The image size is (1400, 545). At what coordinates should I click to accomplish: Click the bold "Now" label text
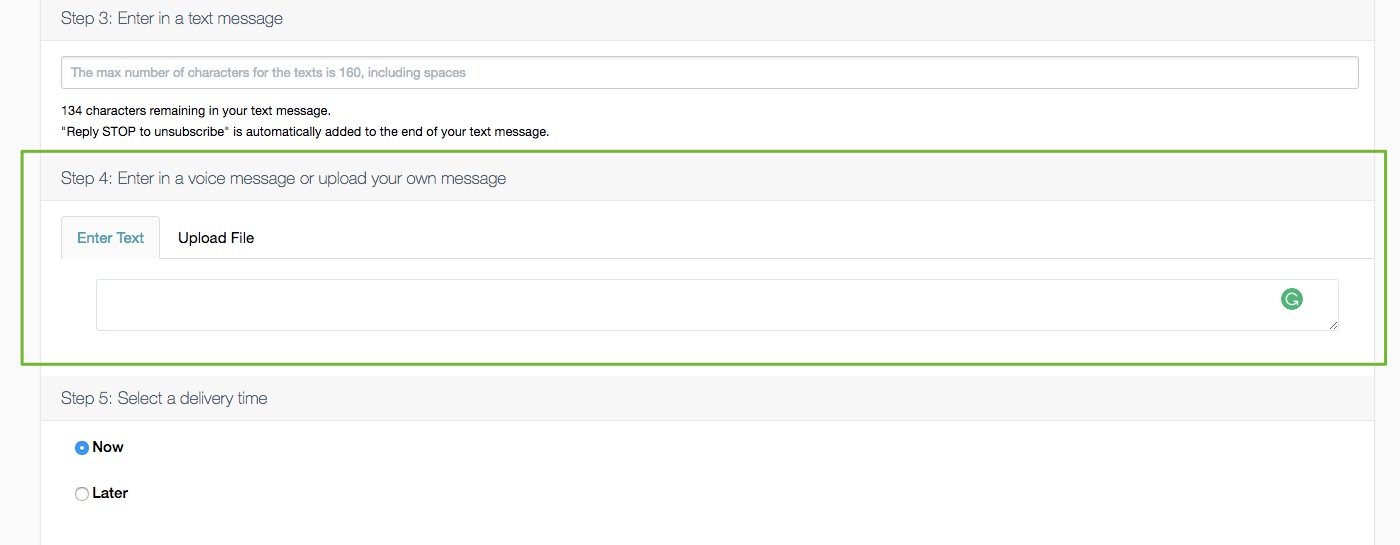[x=108, y=447]
